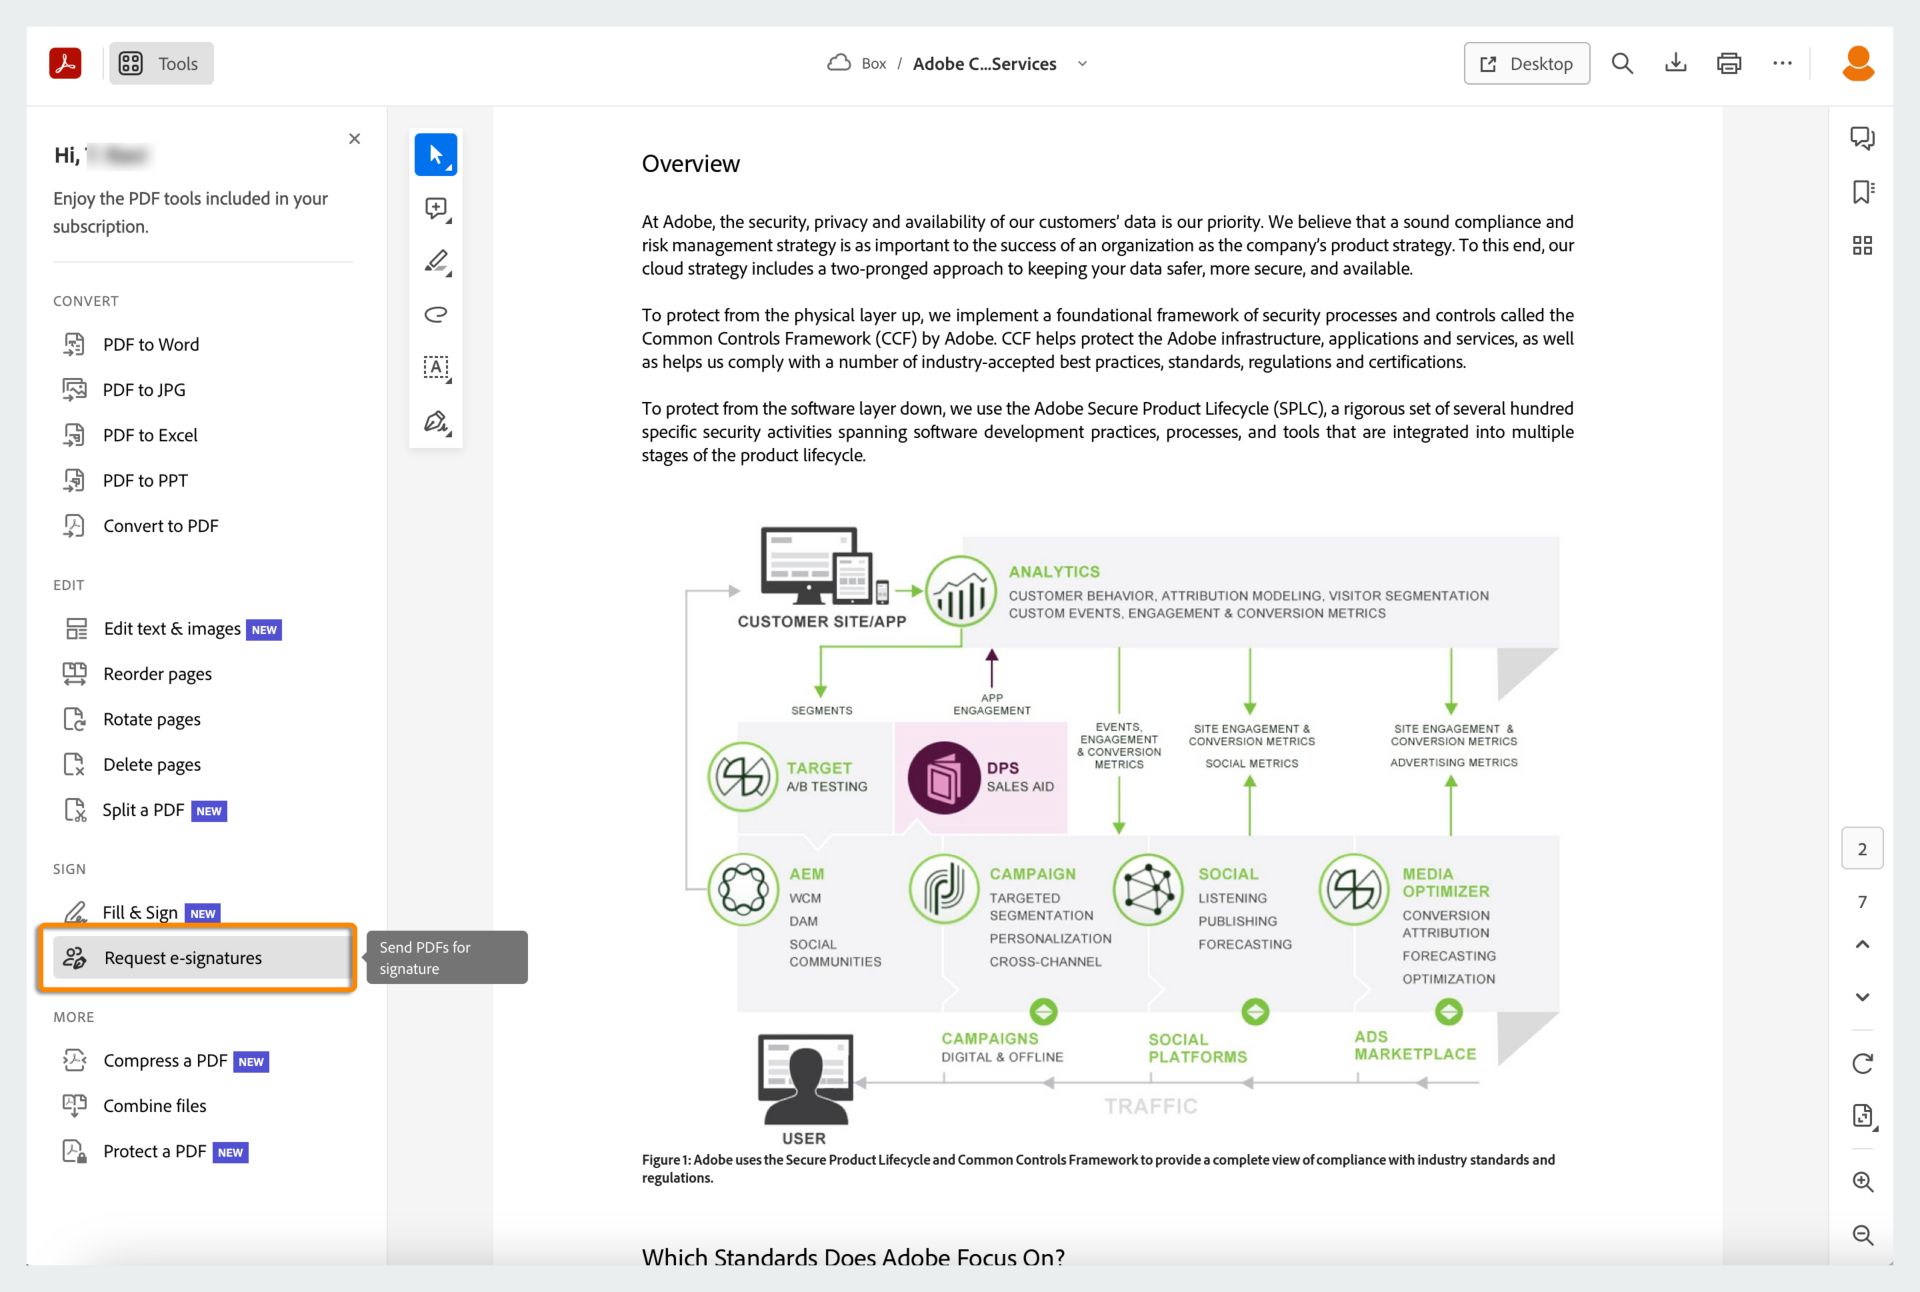
Task: Click the zoom in magnifier icon
Action: pyautogui.click(x=1862, y=1182)
